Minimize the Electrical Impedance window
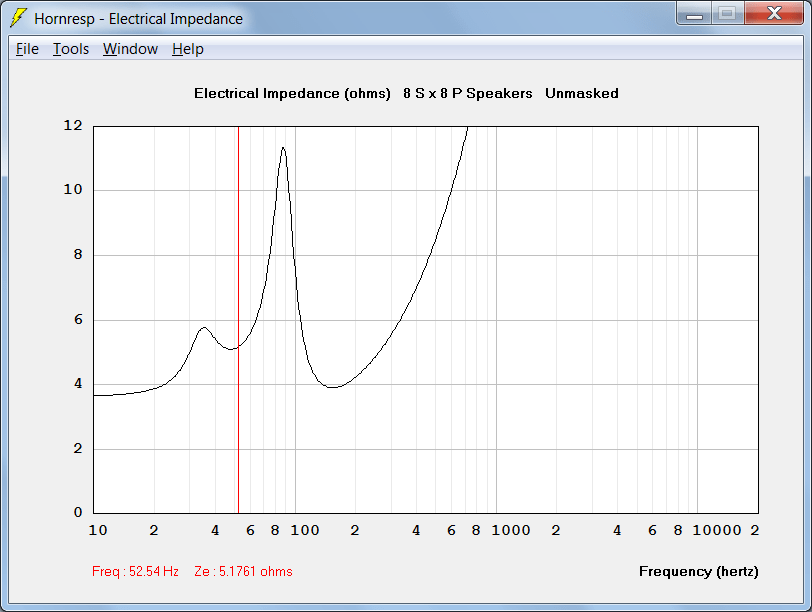812x612 pixels. (x=694, y=14)
